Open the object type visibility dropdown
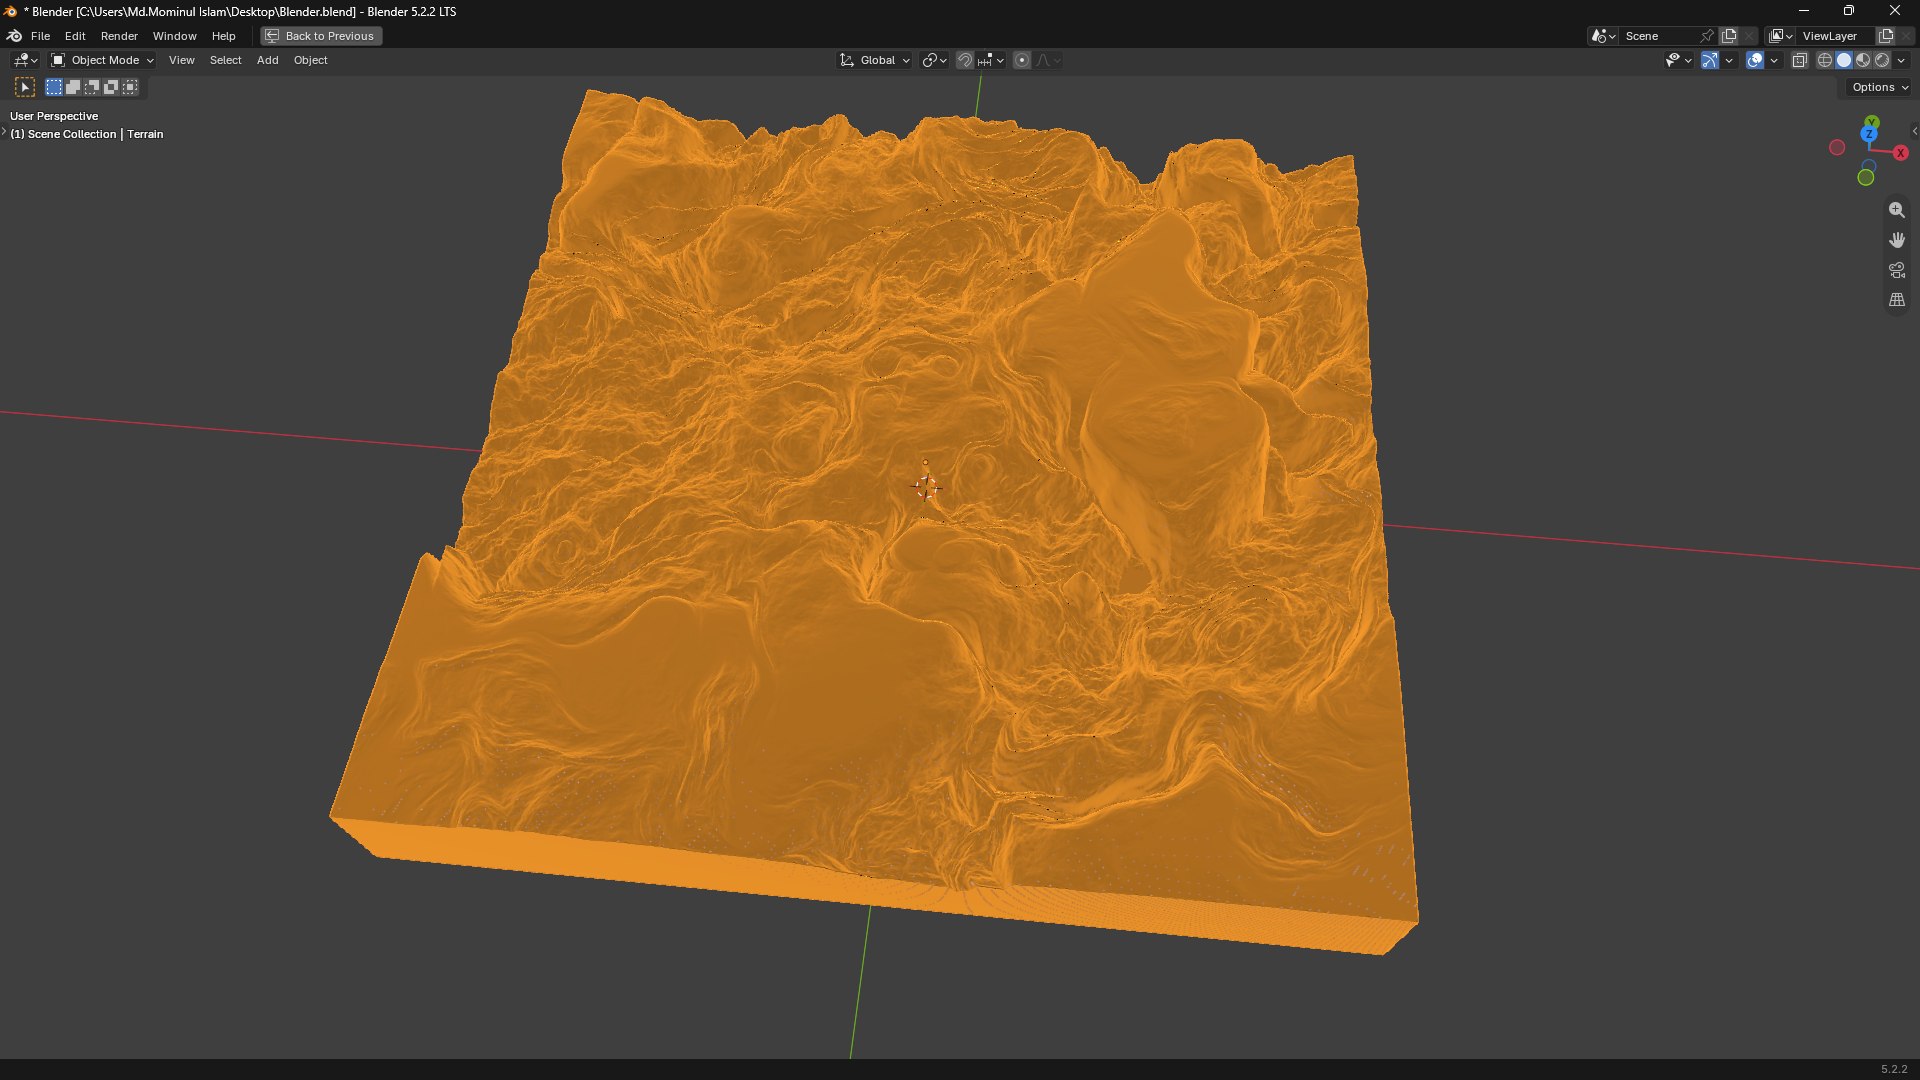1920x1080 pixels. [x=1678, y=60]
